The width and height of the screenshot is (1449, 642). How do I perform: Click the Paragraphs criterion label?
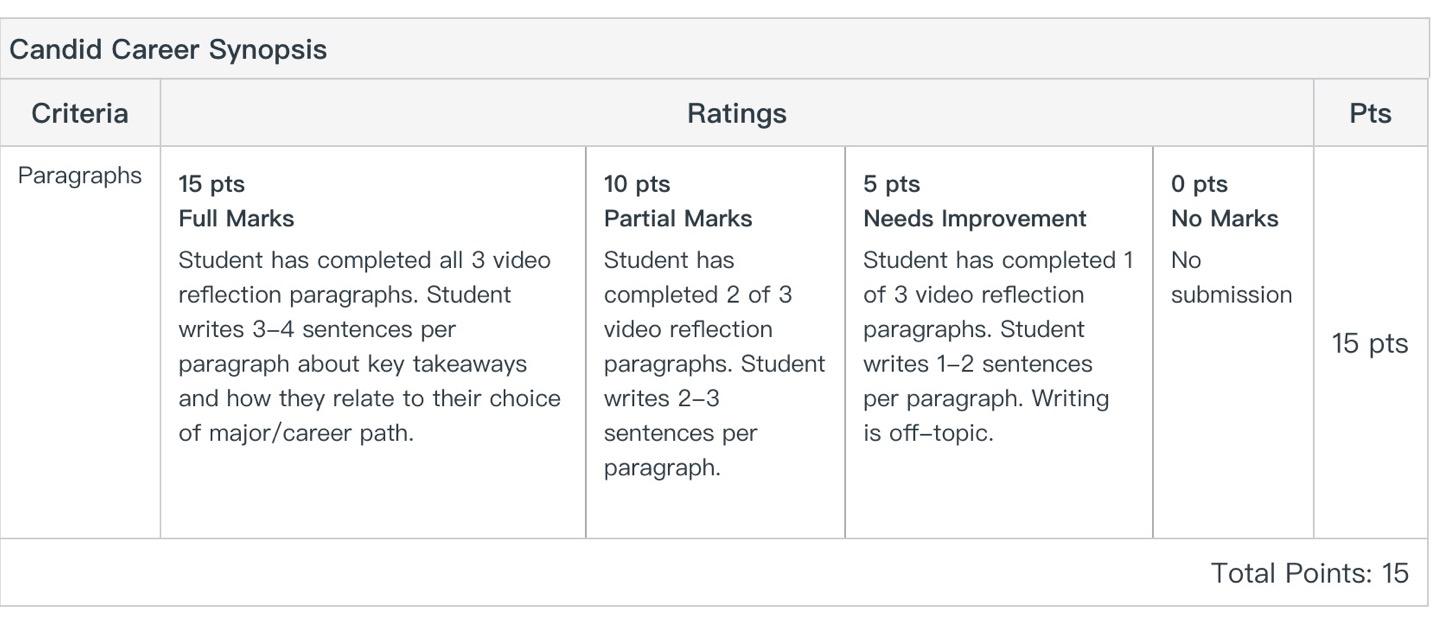(x=80, y=176)
